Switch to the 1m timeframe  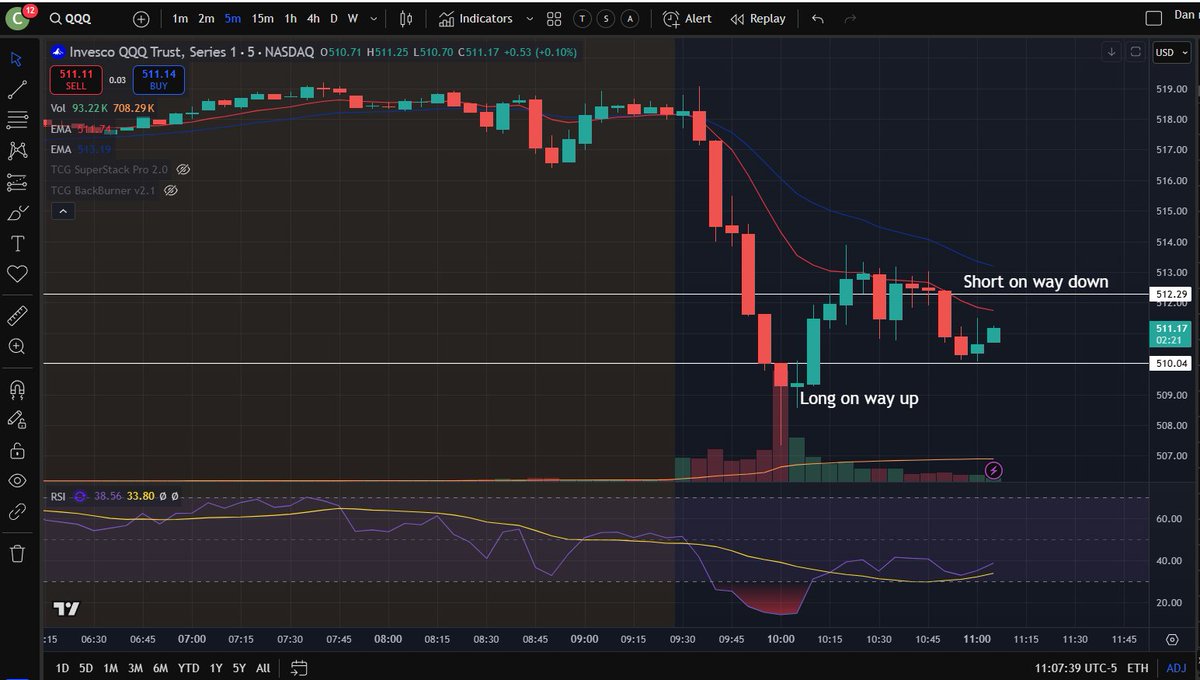[x=180, y=19]
